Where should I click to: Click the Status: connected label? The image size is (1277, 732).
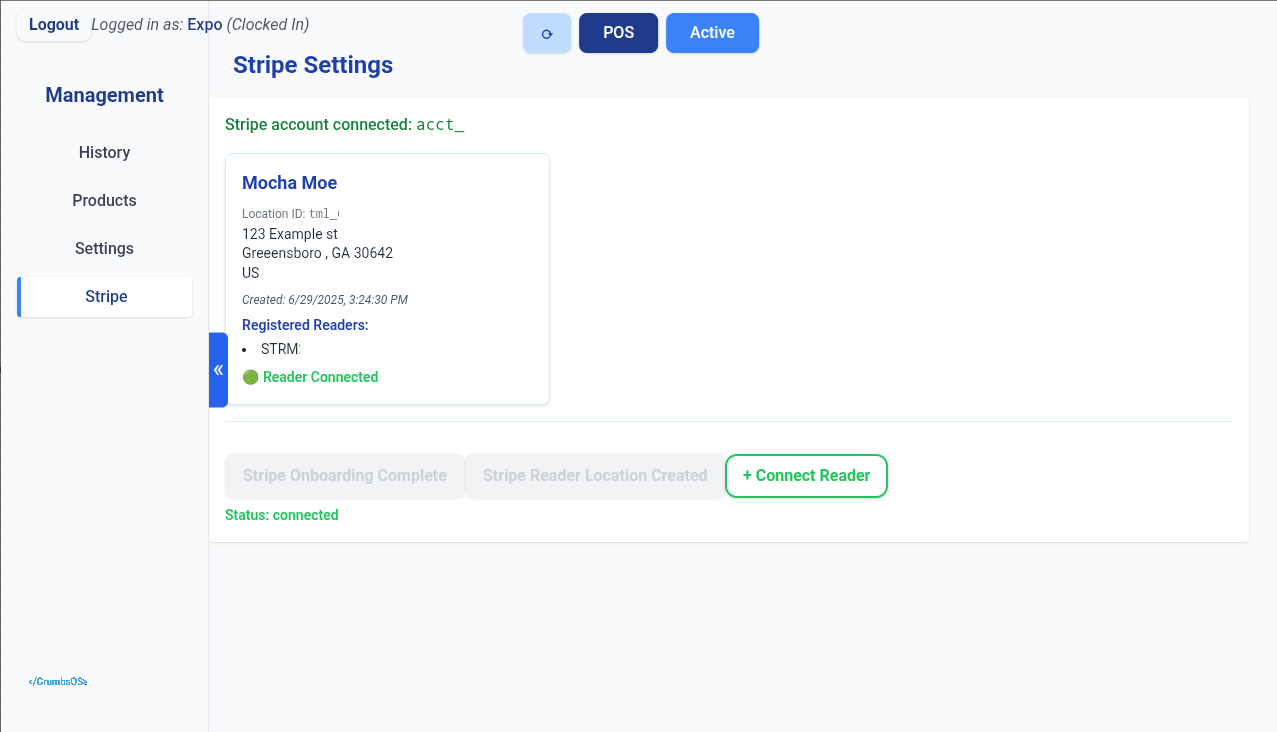[282, 515]
